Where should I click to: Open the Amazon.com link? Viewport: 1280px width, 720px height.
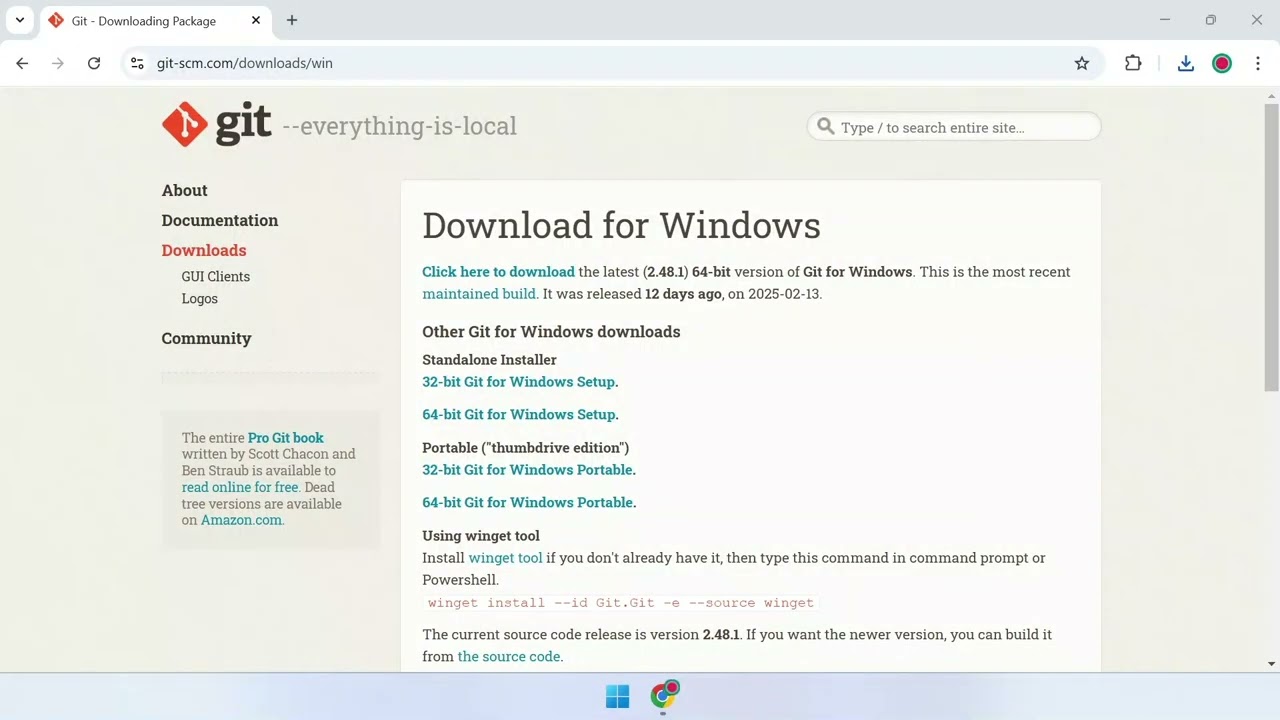point(241,520)
